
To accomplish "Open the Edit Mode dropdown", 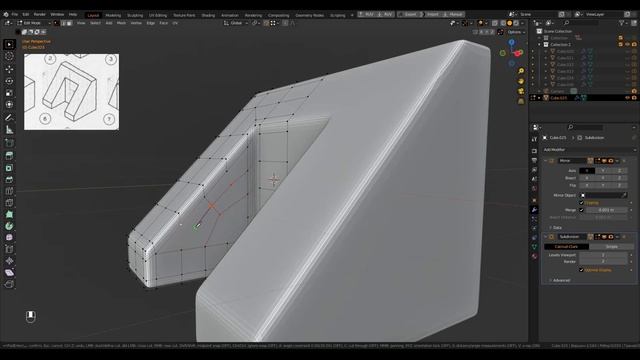I will (x=34, y=23).
